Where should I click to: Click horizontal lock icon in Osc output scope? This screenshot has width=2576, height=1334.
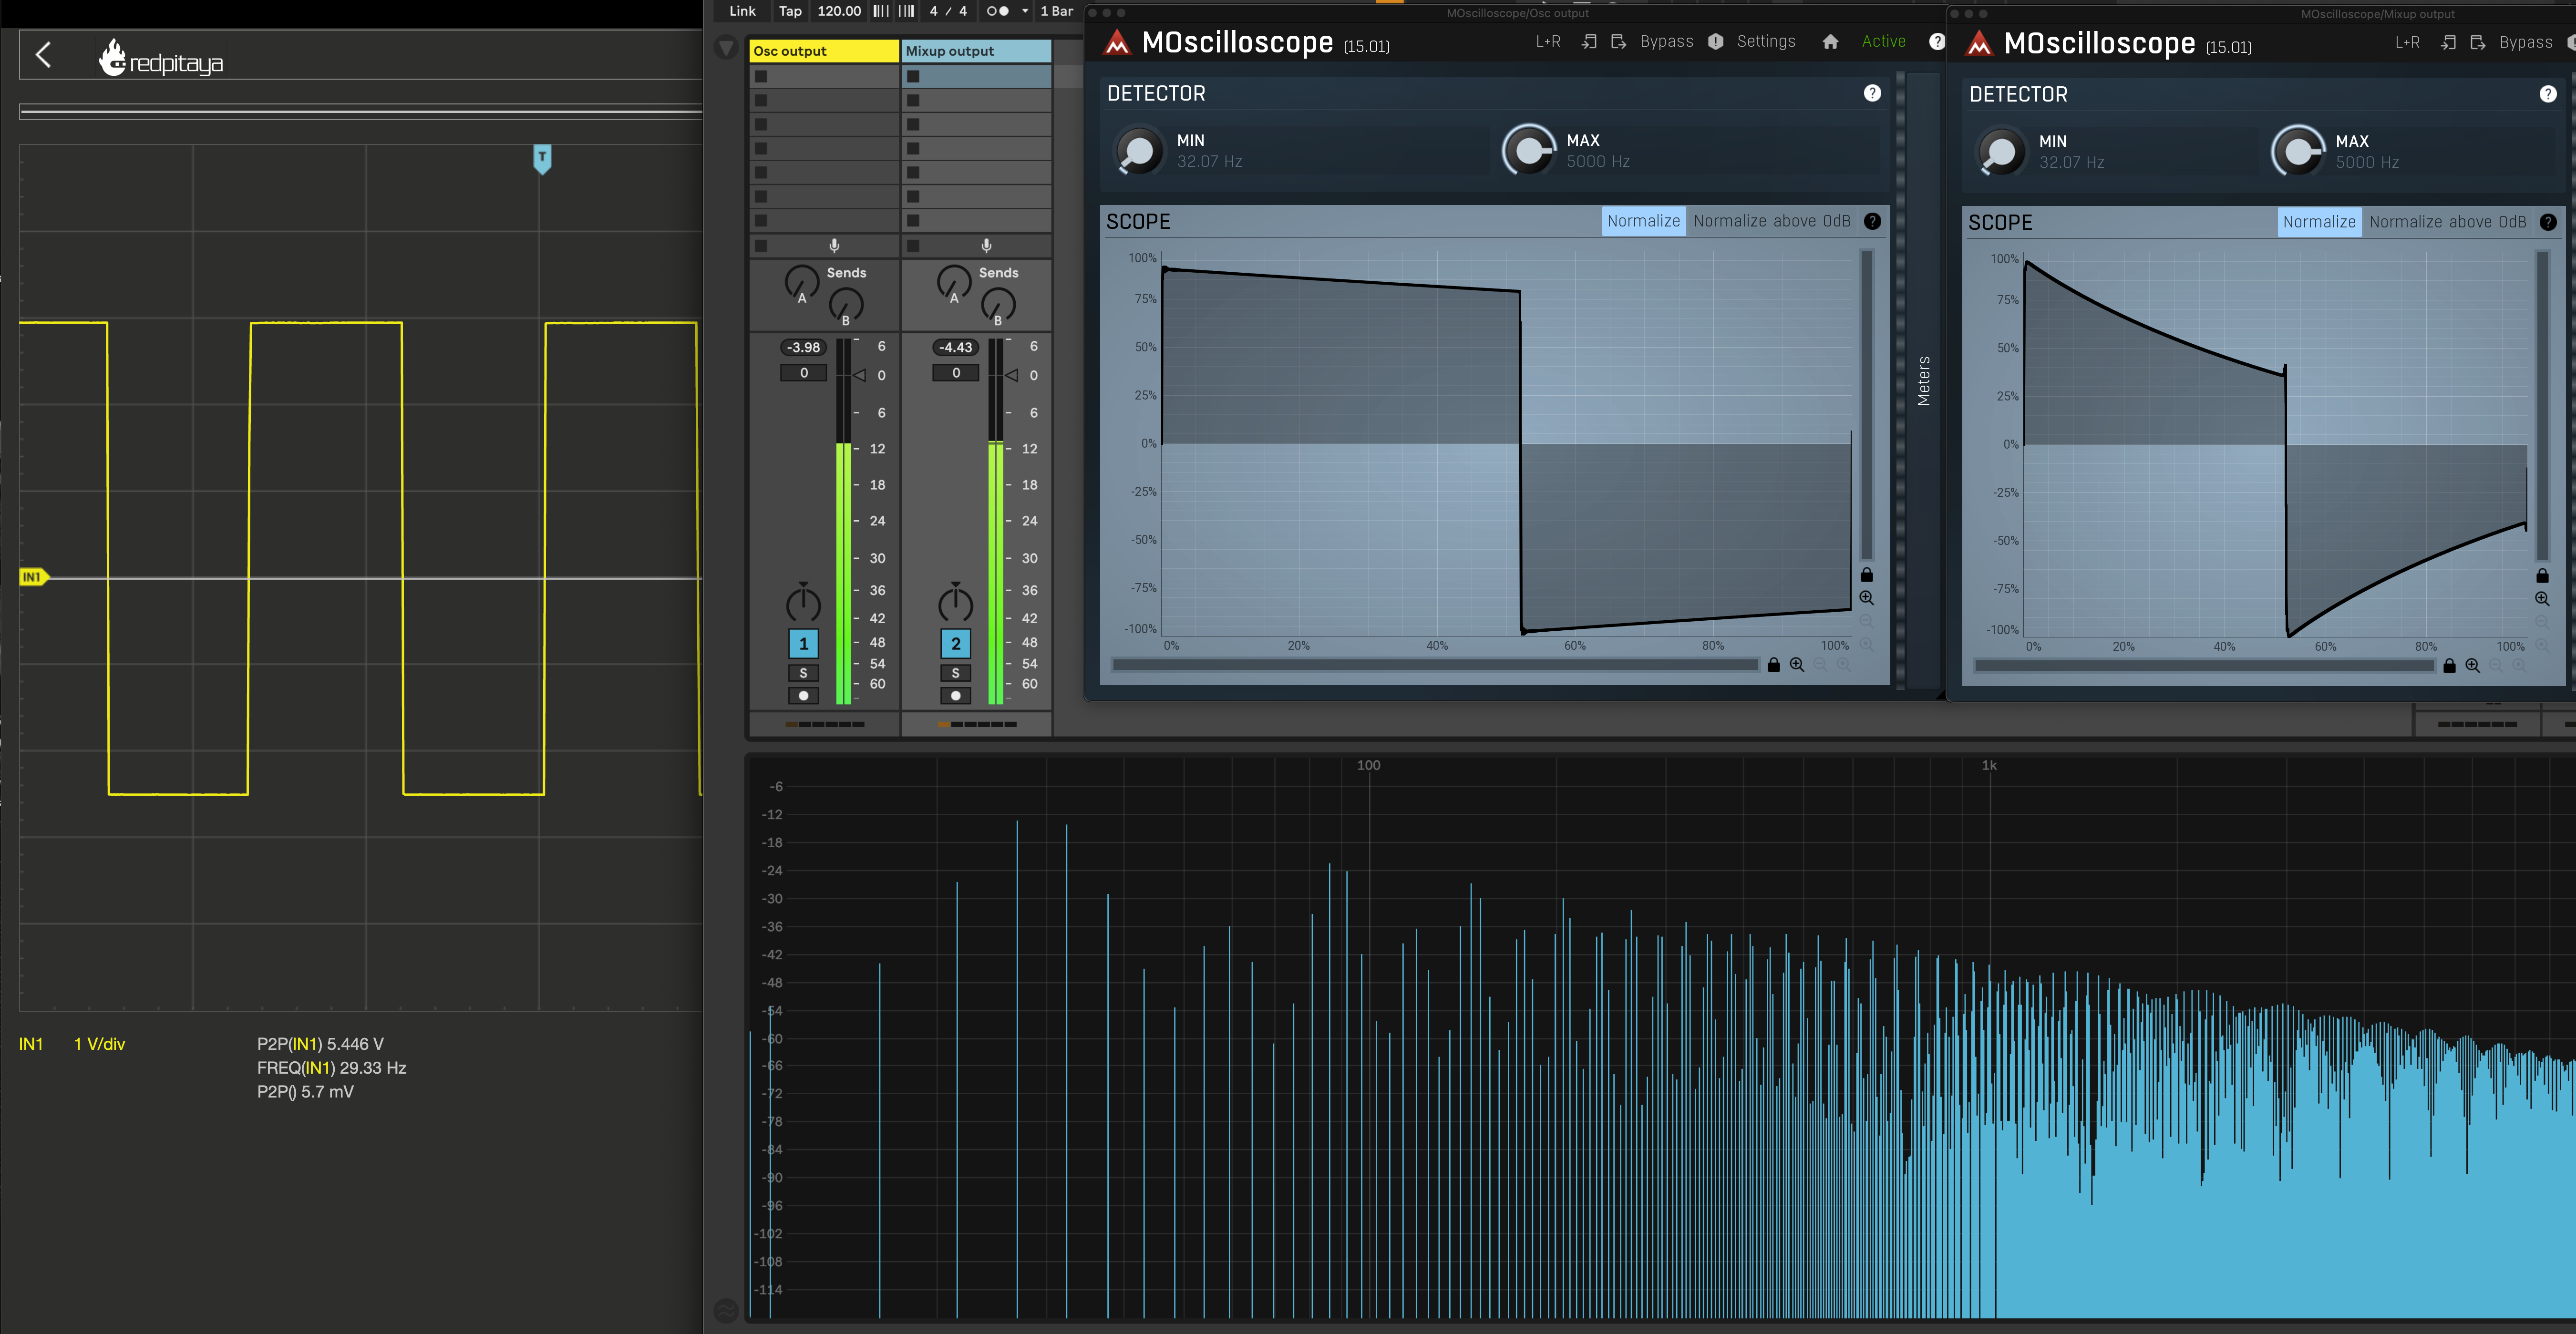coord(1773,665)
